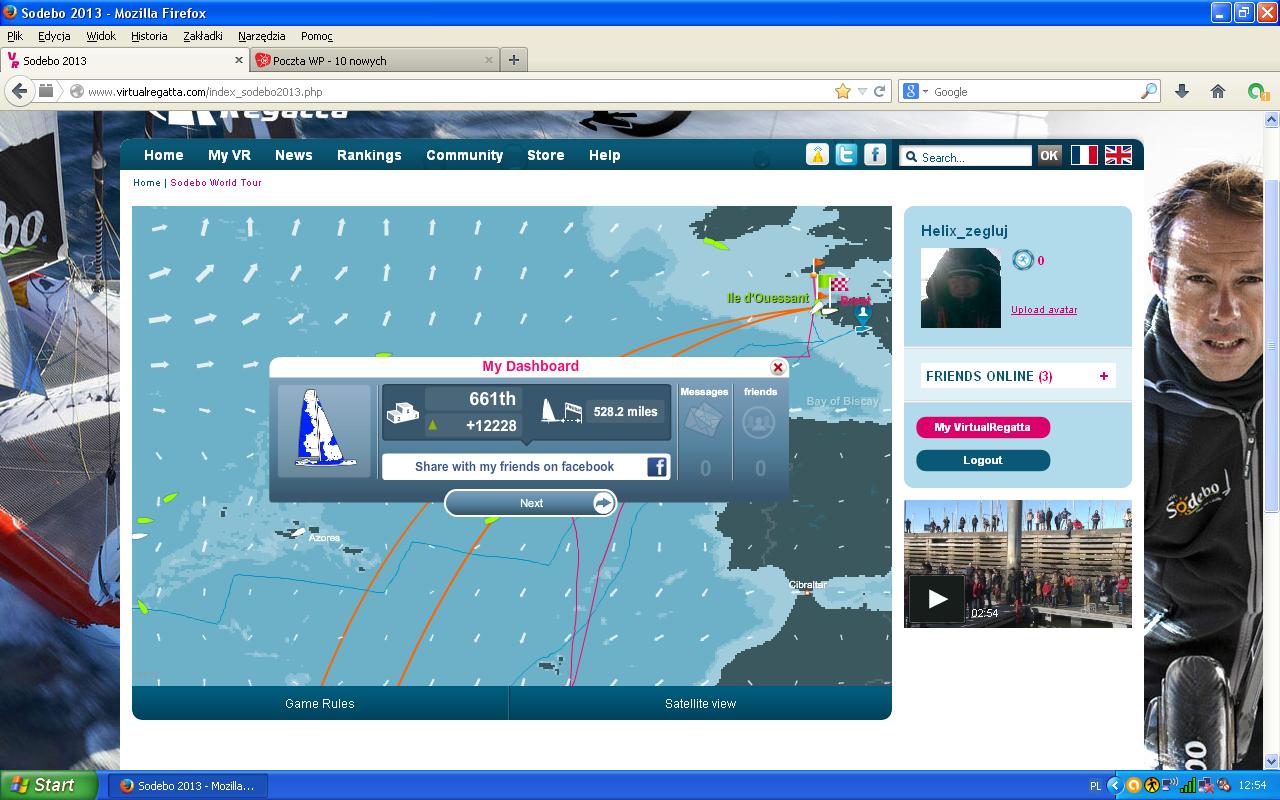Close the Poczta WP tab

pos(487,60)
